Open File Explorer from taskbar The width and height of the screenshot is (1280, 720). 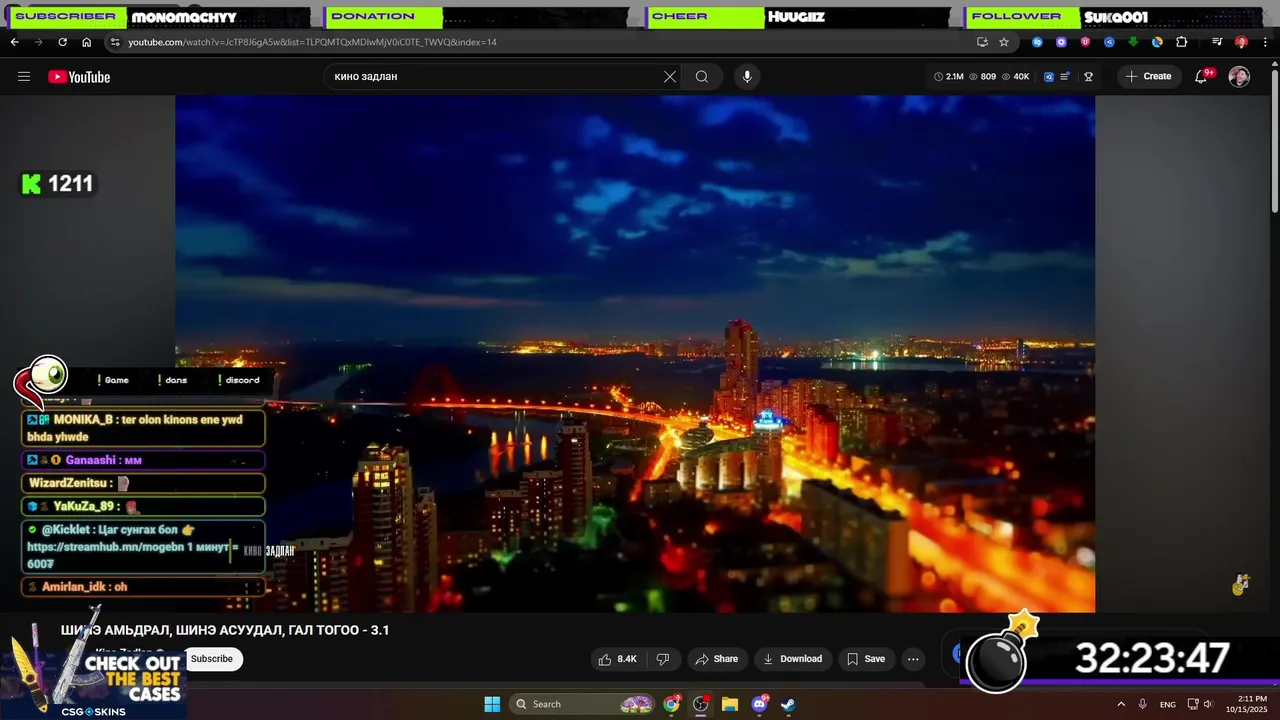tap(730, 704)
